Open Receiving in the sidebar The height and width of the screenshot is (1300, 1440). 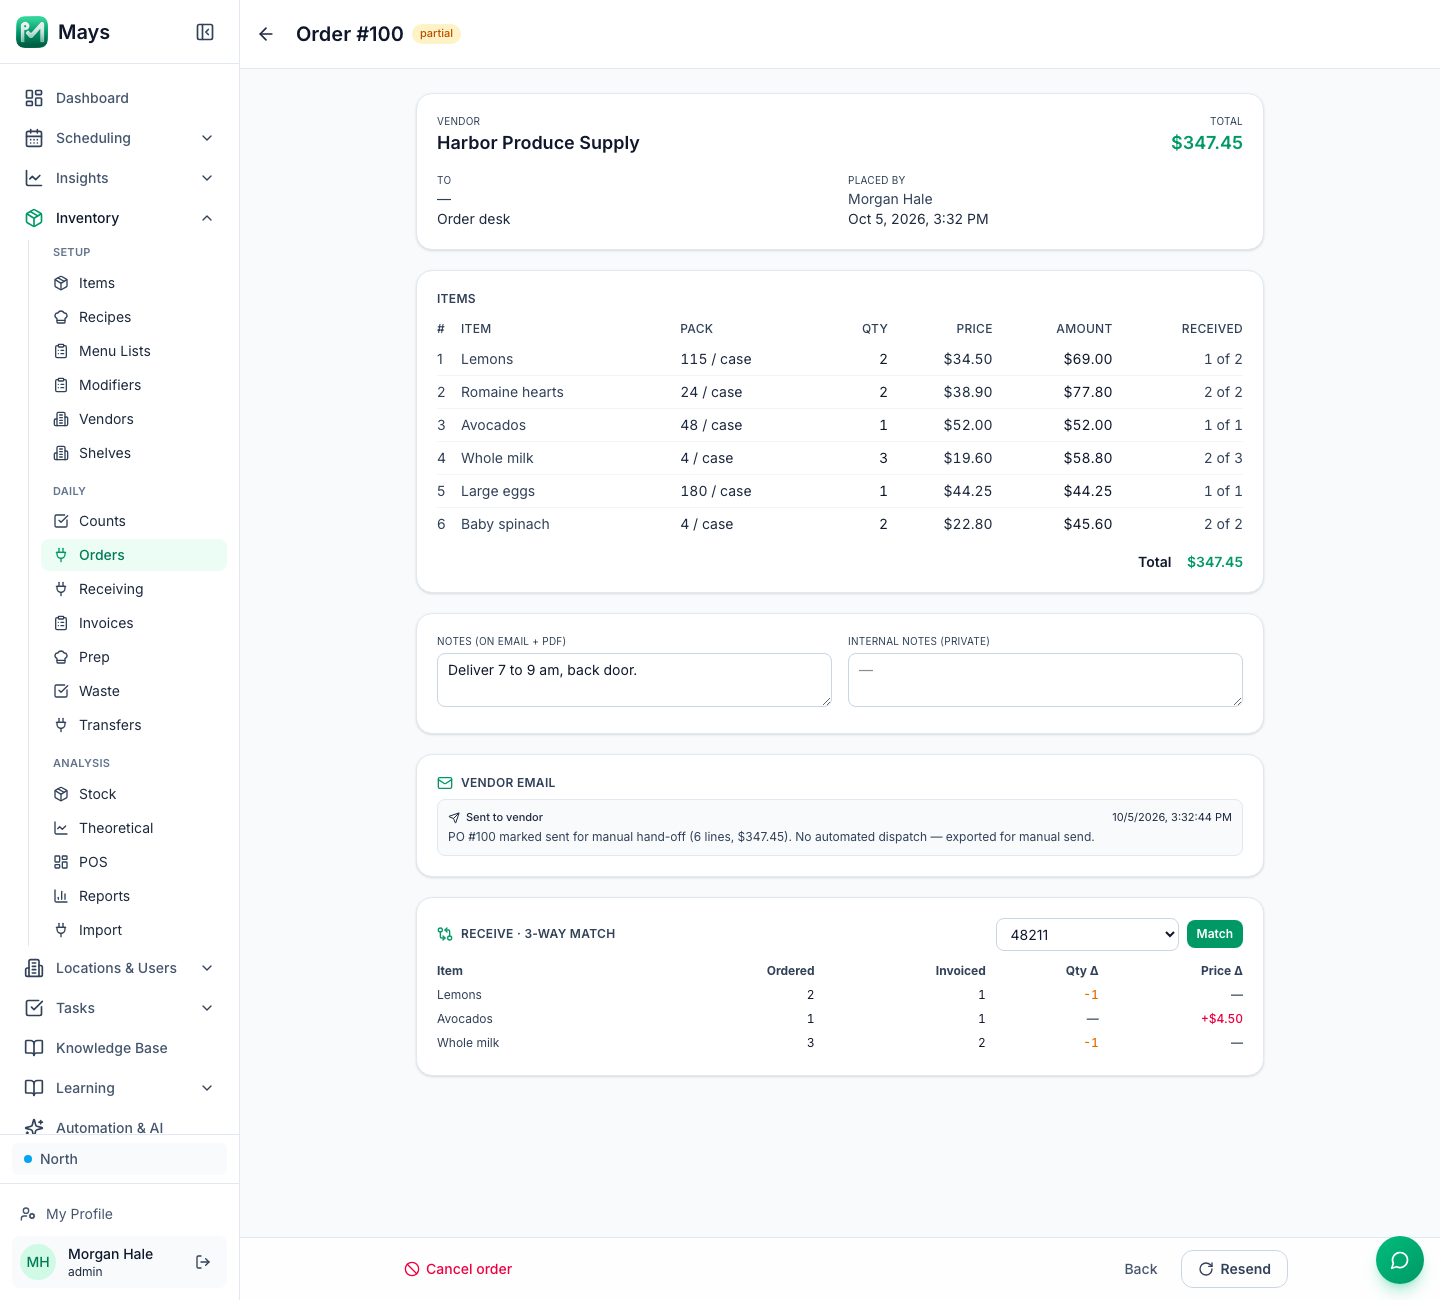pos(134,589)
